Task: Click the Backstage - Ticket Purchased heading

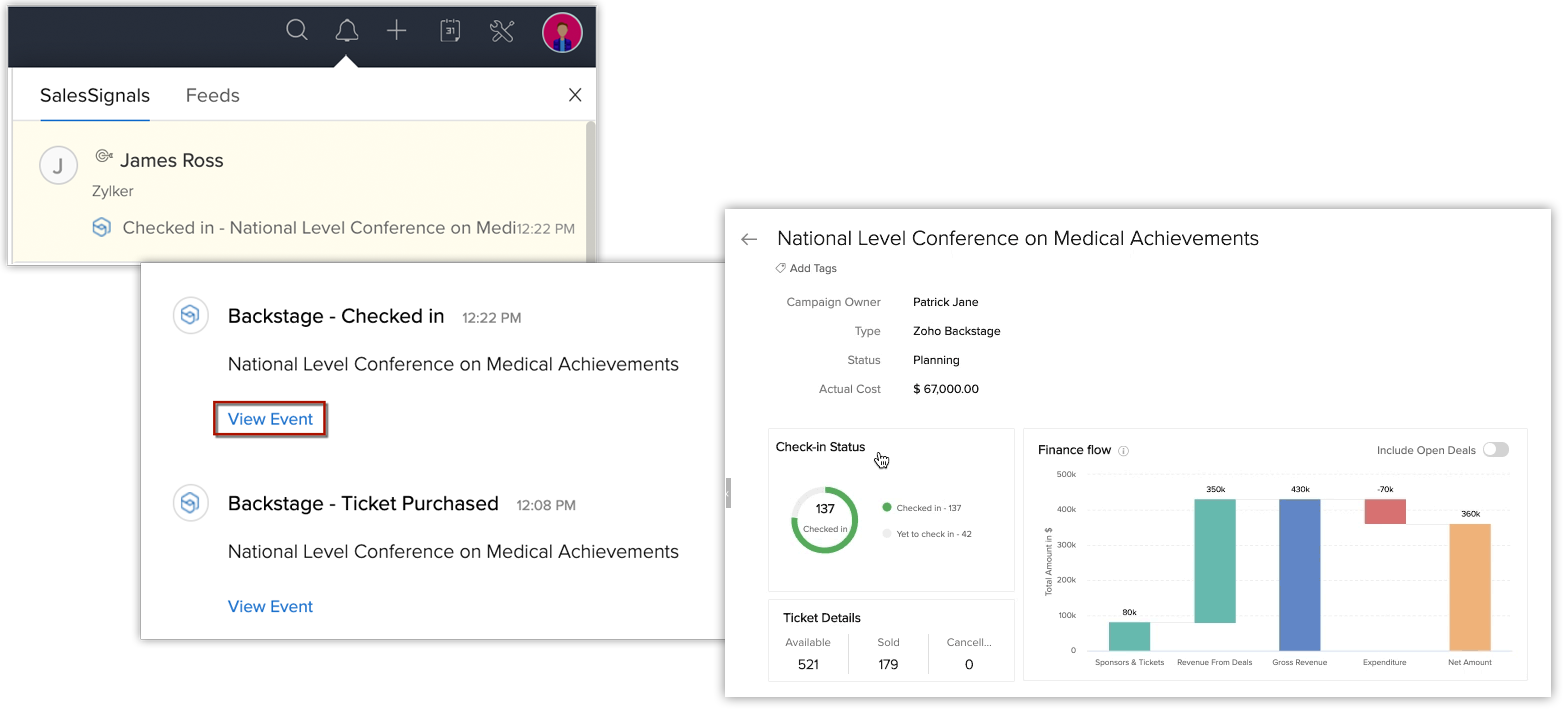Action: pyautogui.click(x=363, y=503)
